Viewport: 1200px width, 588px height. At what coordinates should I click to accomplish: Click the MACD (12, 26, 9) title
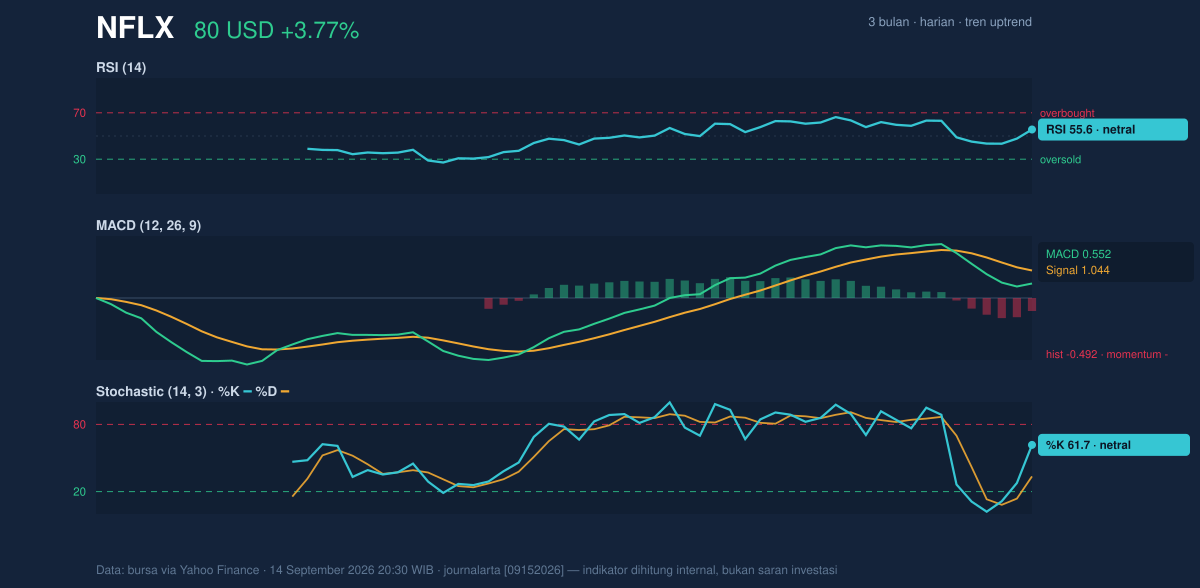coord(148,226)
